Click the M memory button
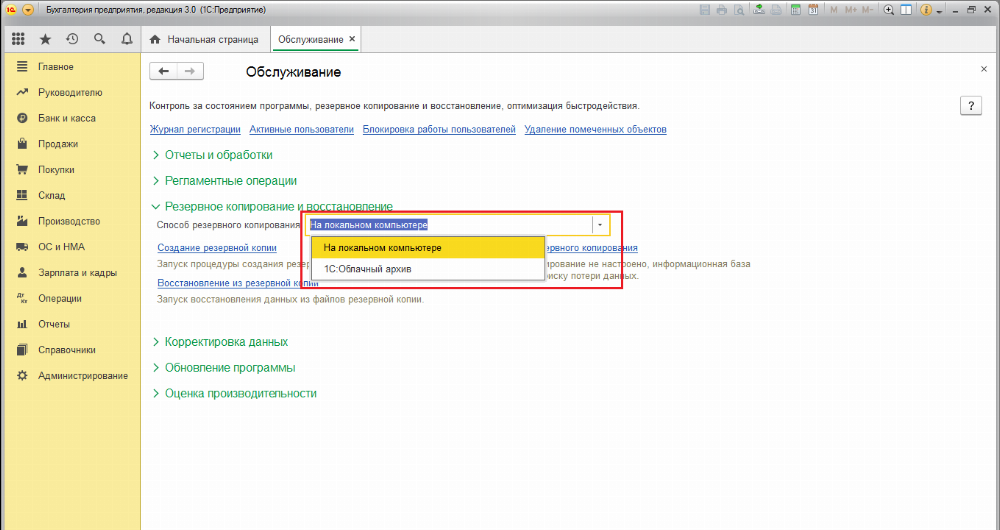Screen dimensions: 1000x530 834,10
